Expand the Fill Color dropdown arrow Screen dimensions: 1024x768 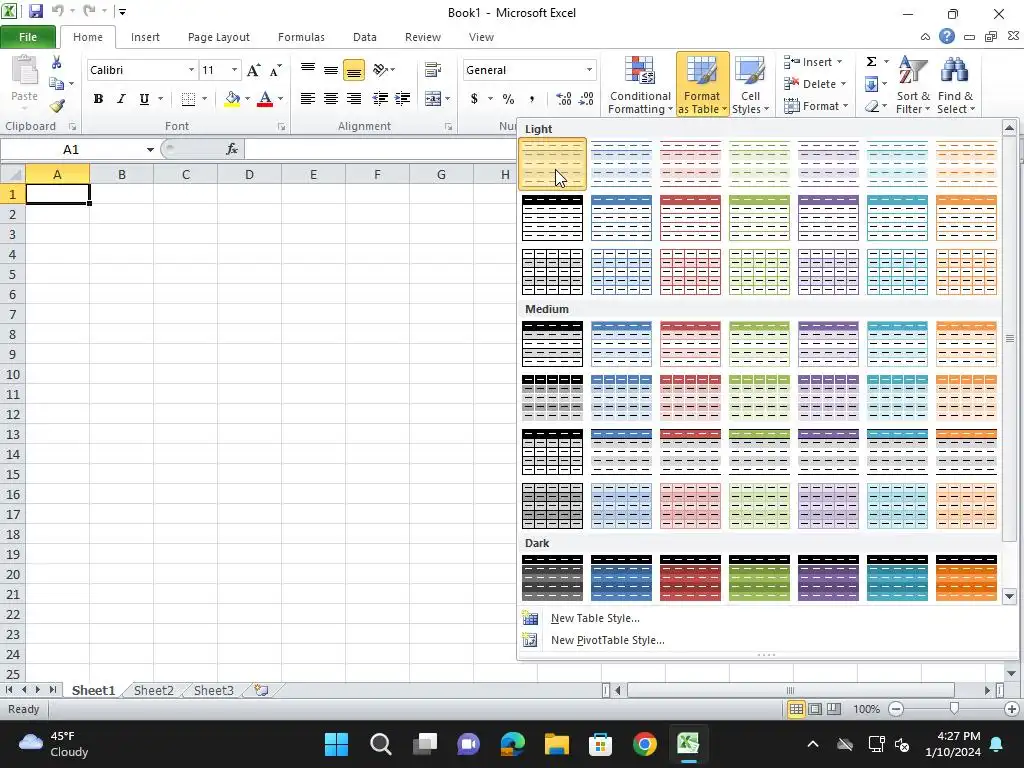tap(247, 99)
